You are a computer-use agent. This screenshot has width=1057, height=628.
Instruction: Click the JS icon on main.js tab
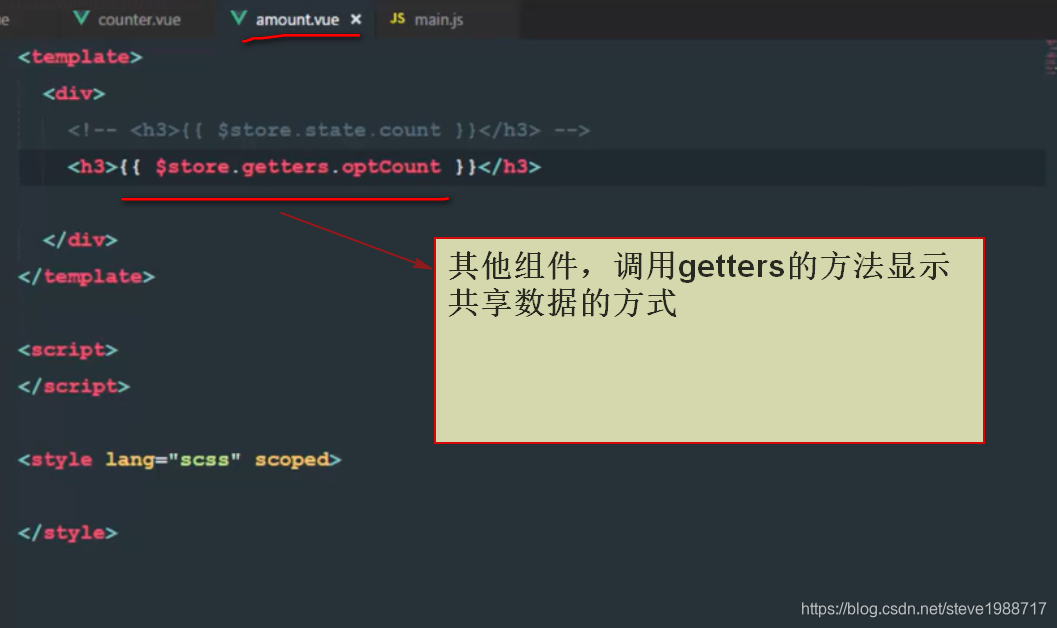tap(398, 19)
